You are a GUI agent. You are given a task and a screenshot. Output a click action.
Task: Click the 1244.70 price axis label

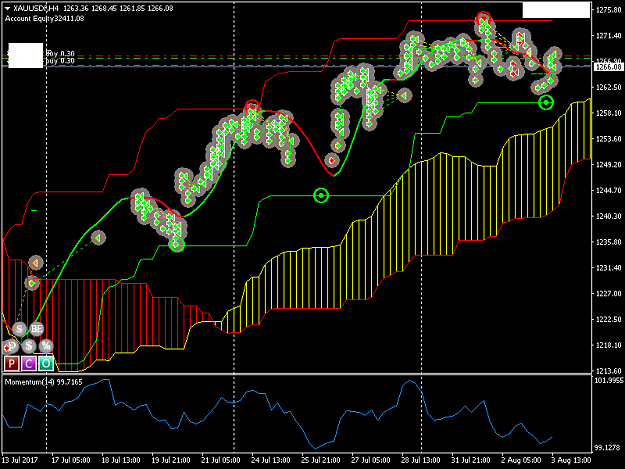coord(608,190)
